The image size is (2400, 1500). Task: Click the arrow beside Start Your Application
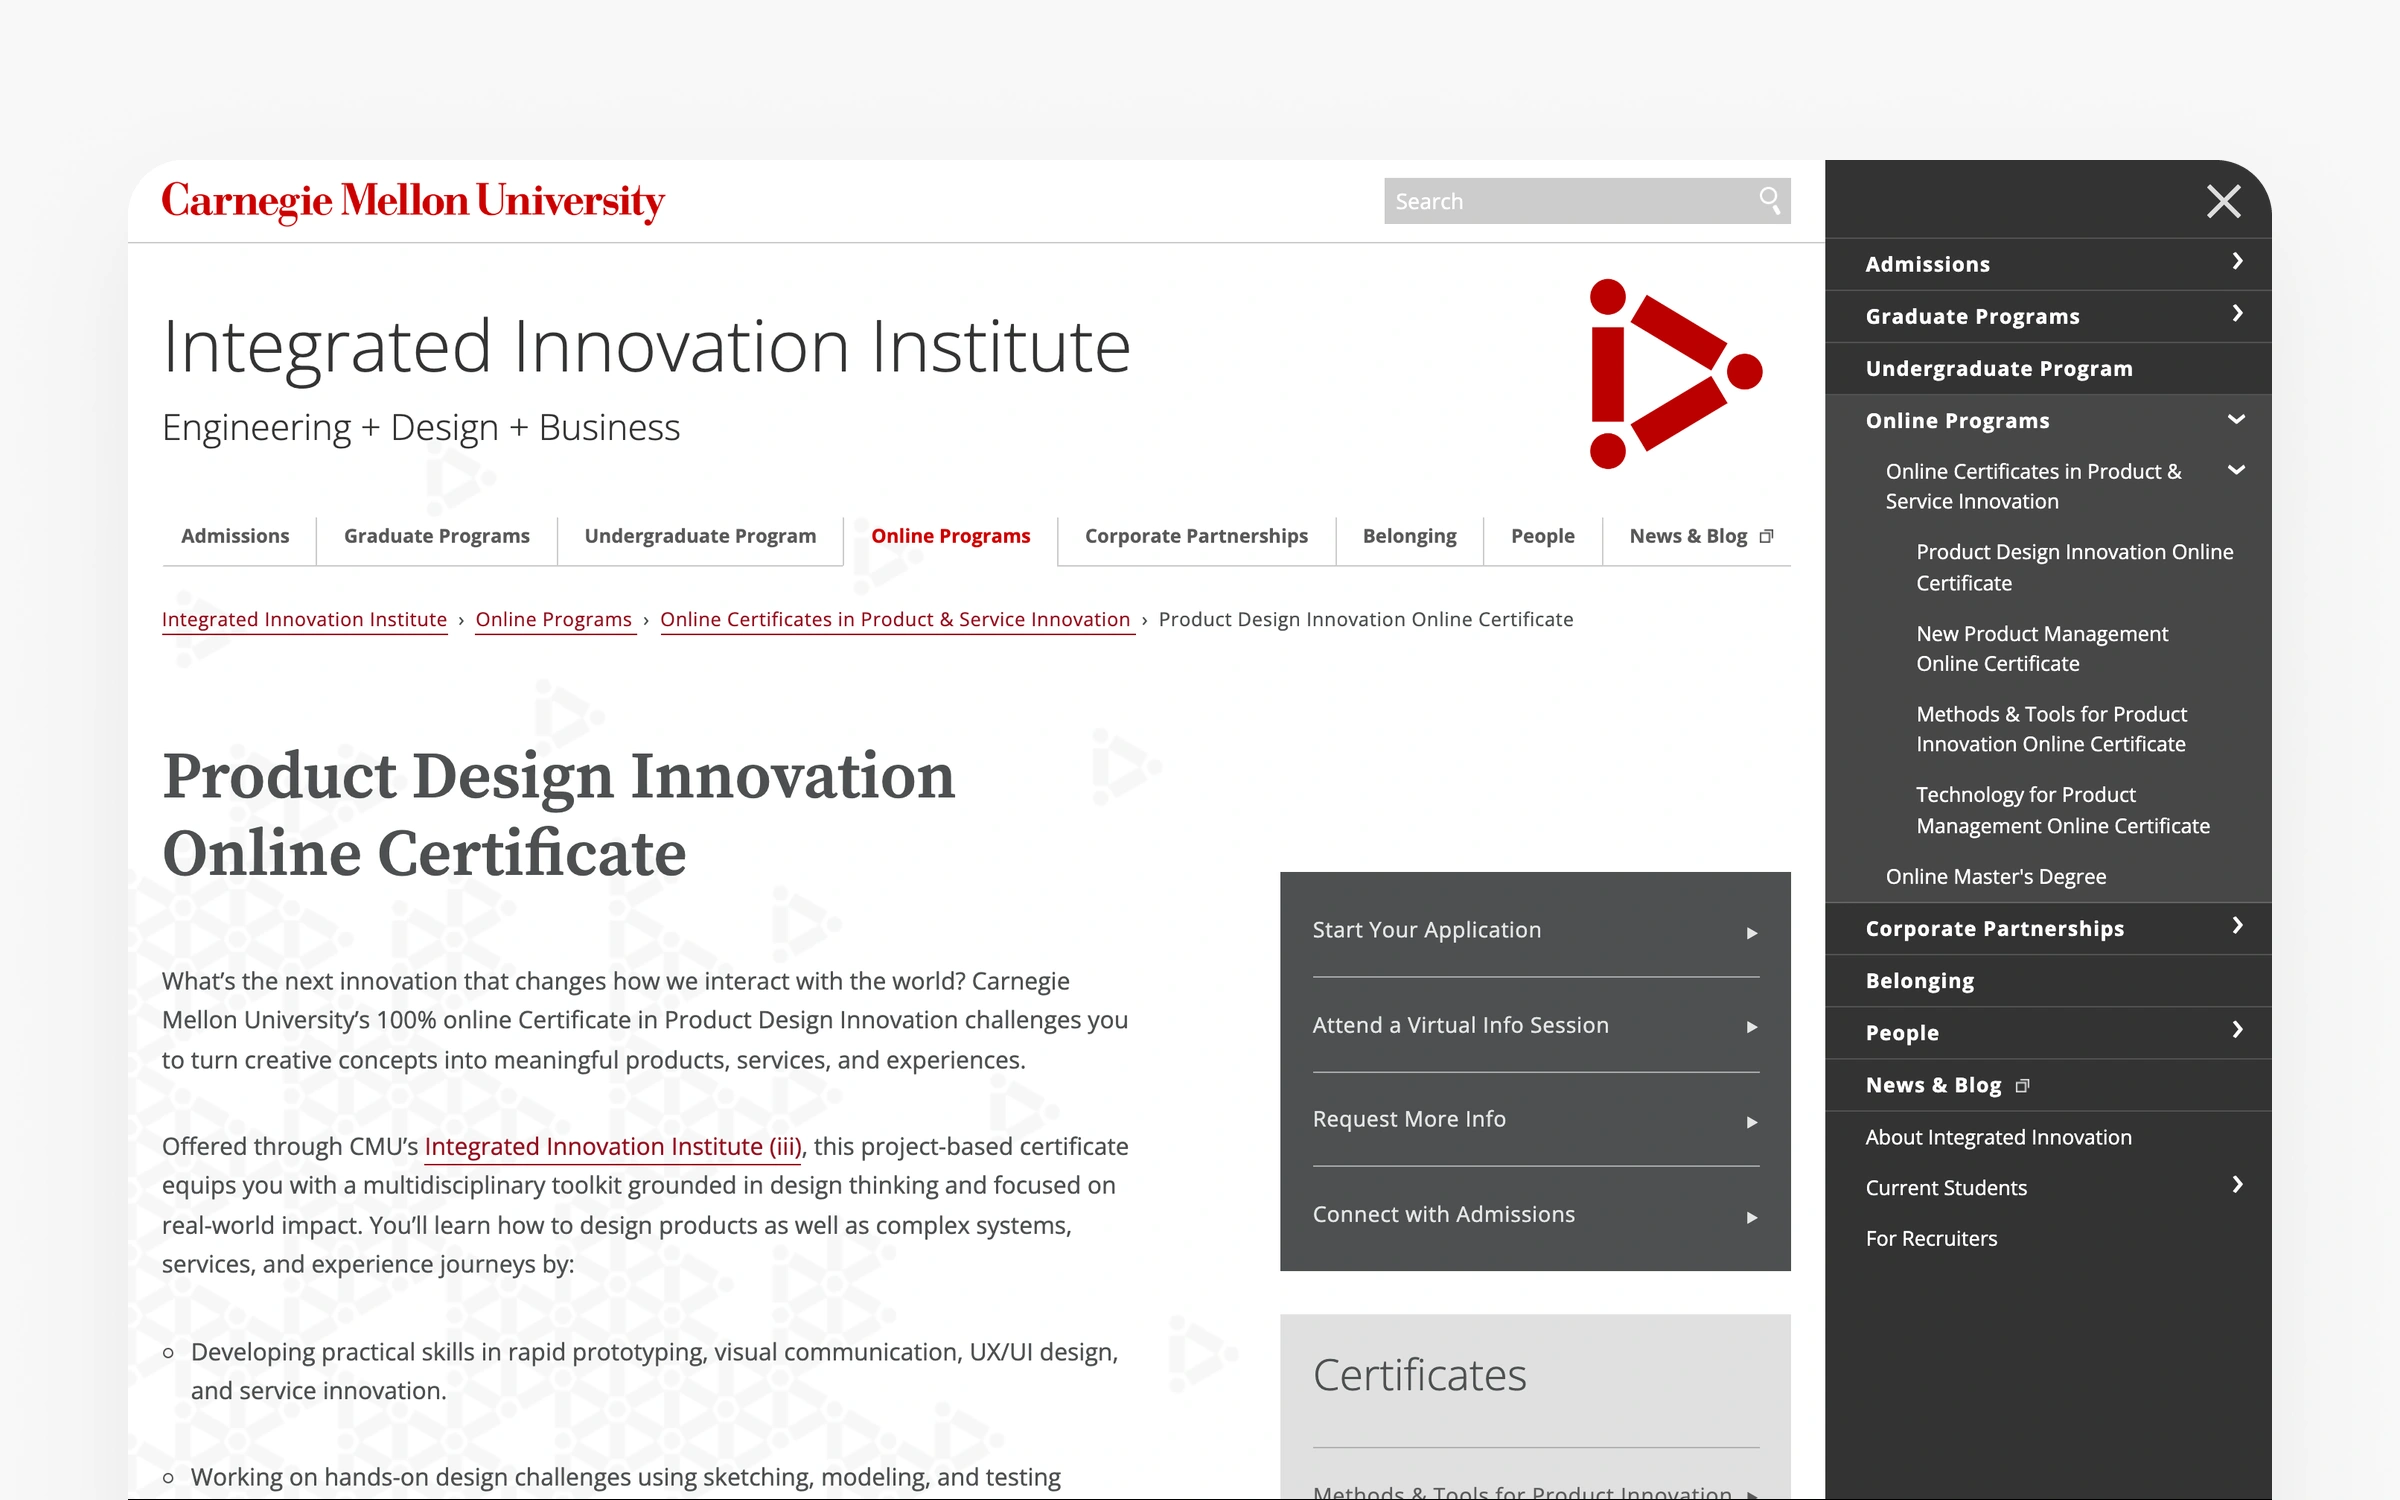pos(1752,933)
